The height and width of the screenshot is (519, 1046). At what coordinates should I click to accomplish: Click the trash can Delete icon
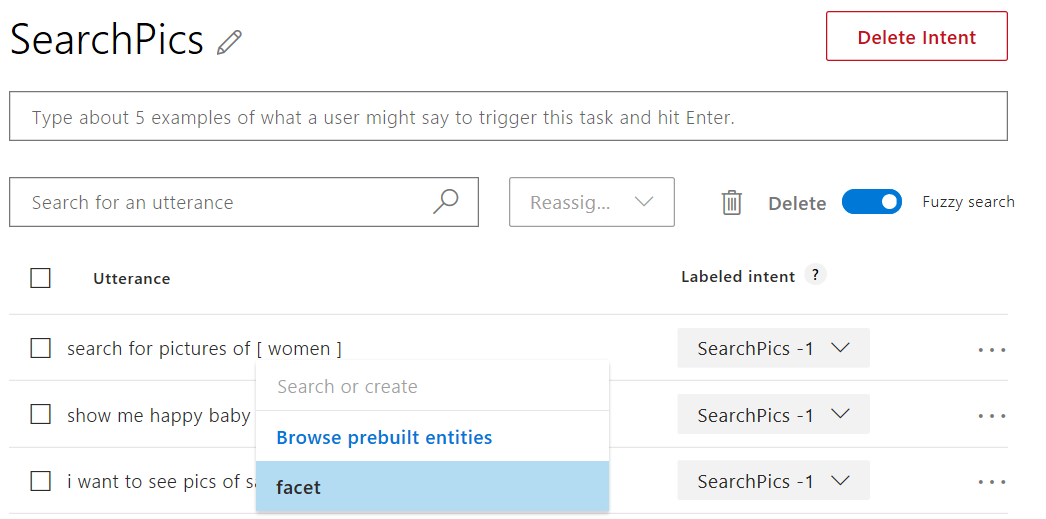[732, 202]
